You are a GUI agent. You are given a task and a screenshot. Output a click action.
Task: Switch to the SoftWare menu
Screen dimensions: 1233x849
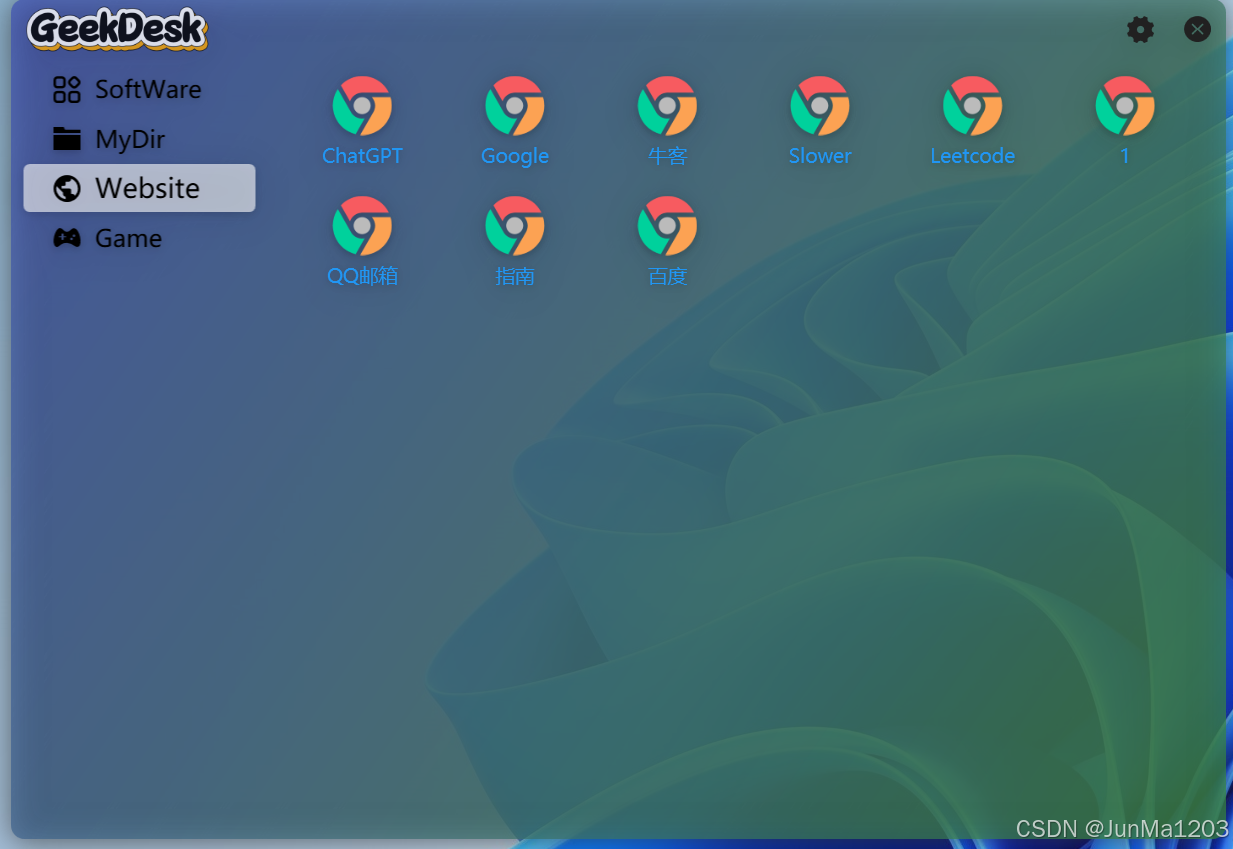[140, 89]
